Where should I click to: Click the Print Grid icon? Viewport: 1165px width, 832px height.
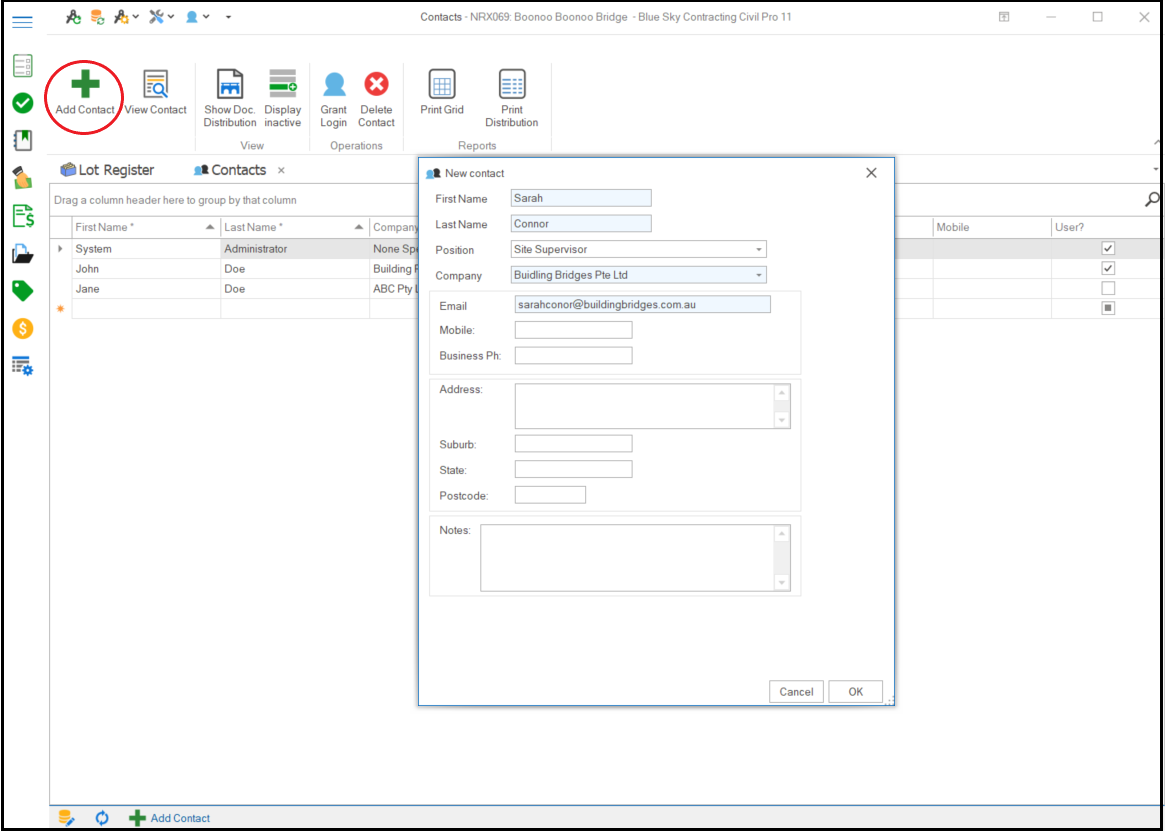442,85
